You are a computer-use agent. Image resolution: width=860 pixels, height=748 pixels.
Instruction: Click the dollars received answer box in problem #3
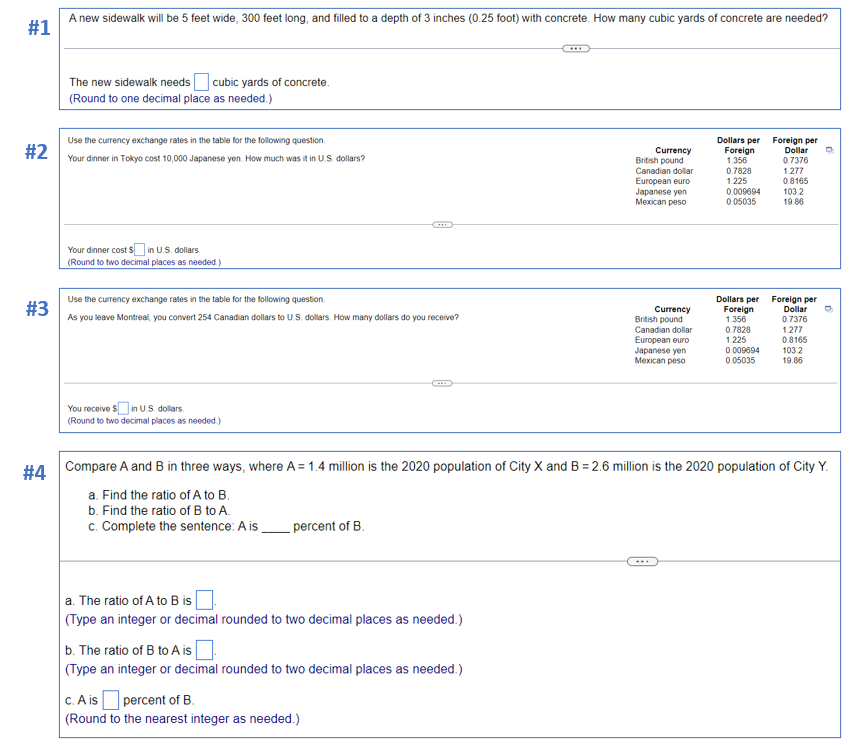(123, 406)
